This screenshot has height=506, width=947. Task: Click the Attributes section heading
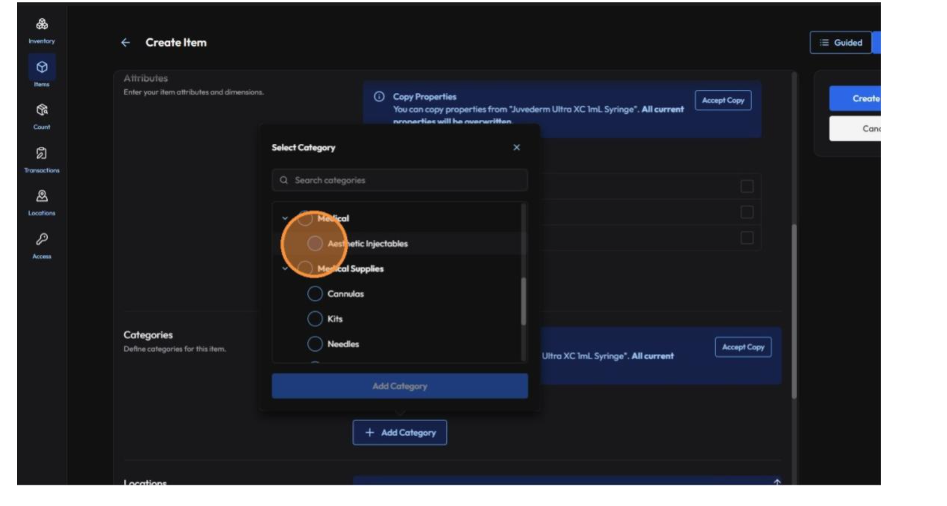146,78
